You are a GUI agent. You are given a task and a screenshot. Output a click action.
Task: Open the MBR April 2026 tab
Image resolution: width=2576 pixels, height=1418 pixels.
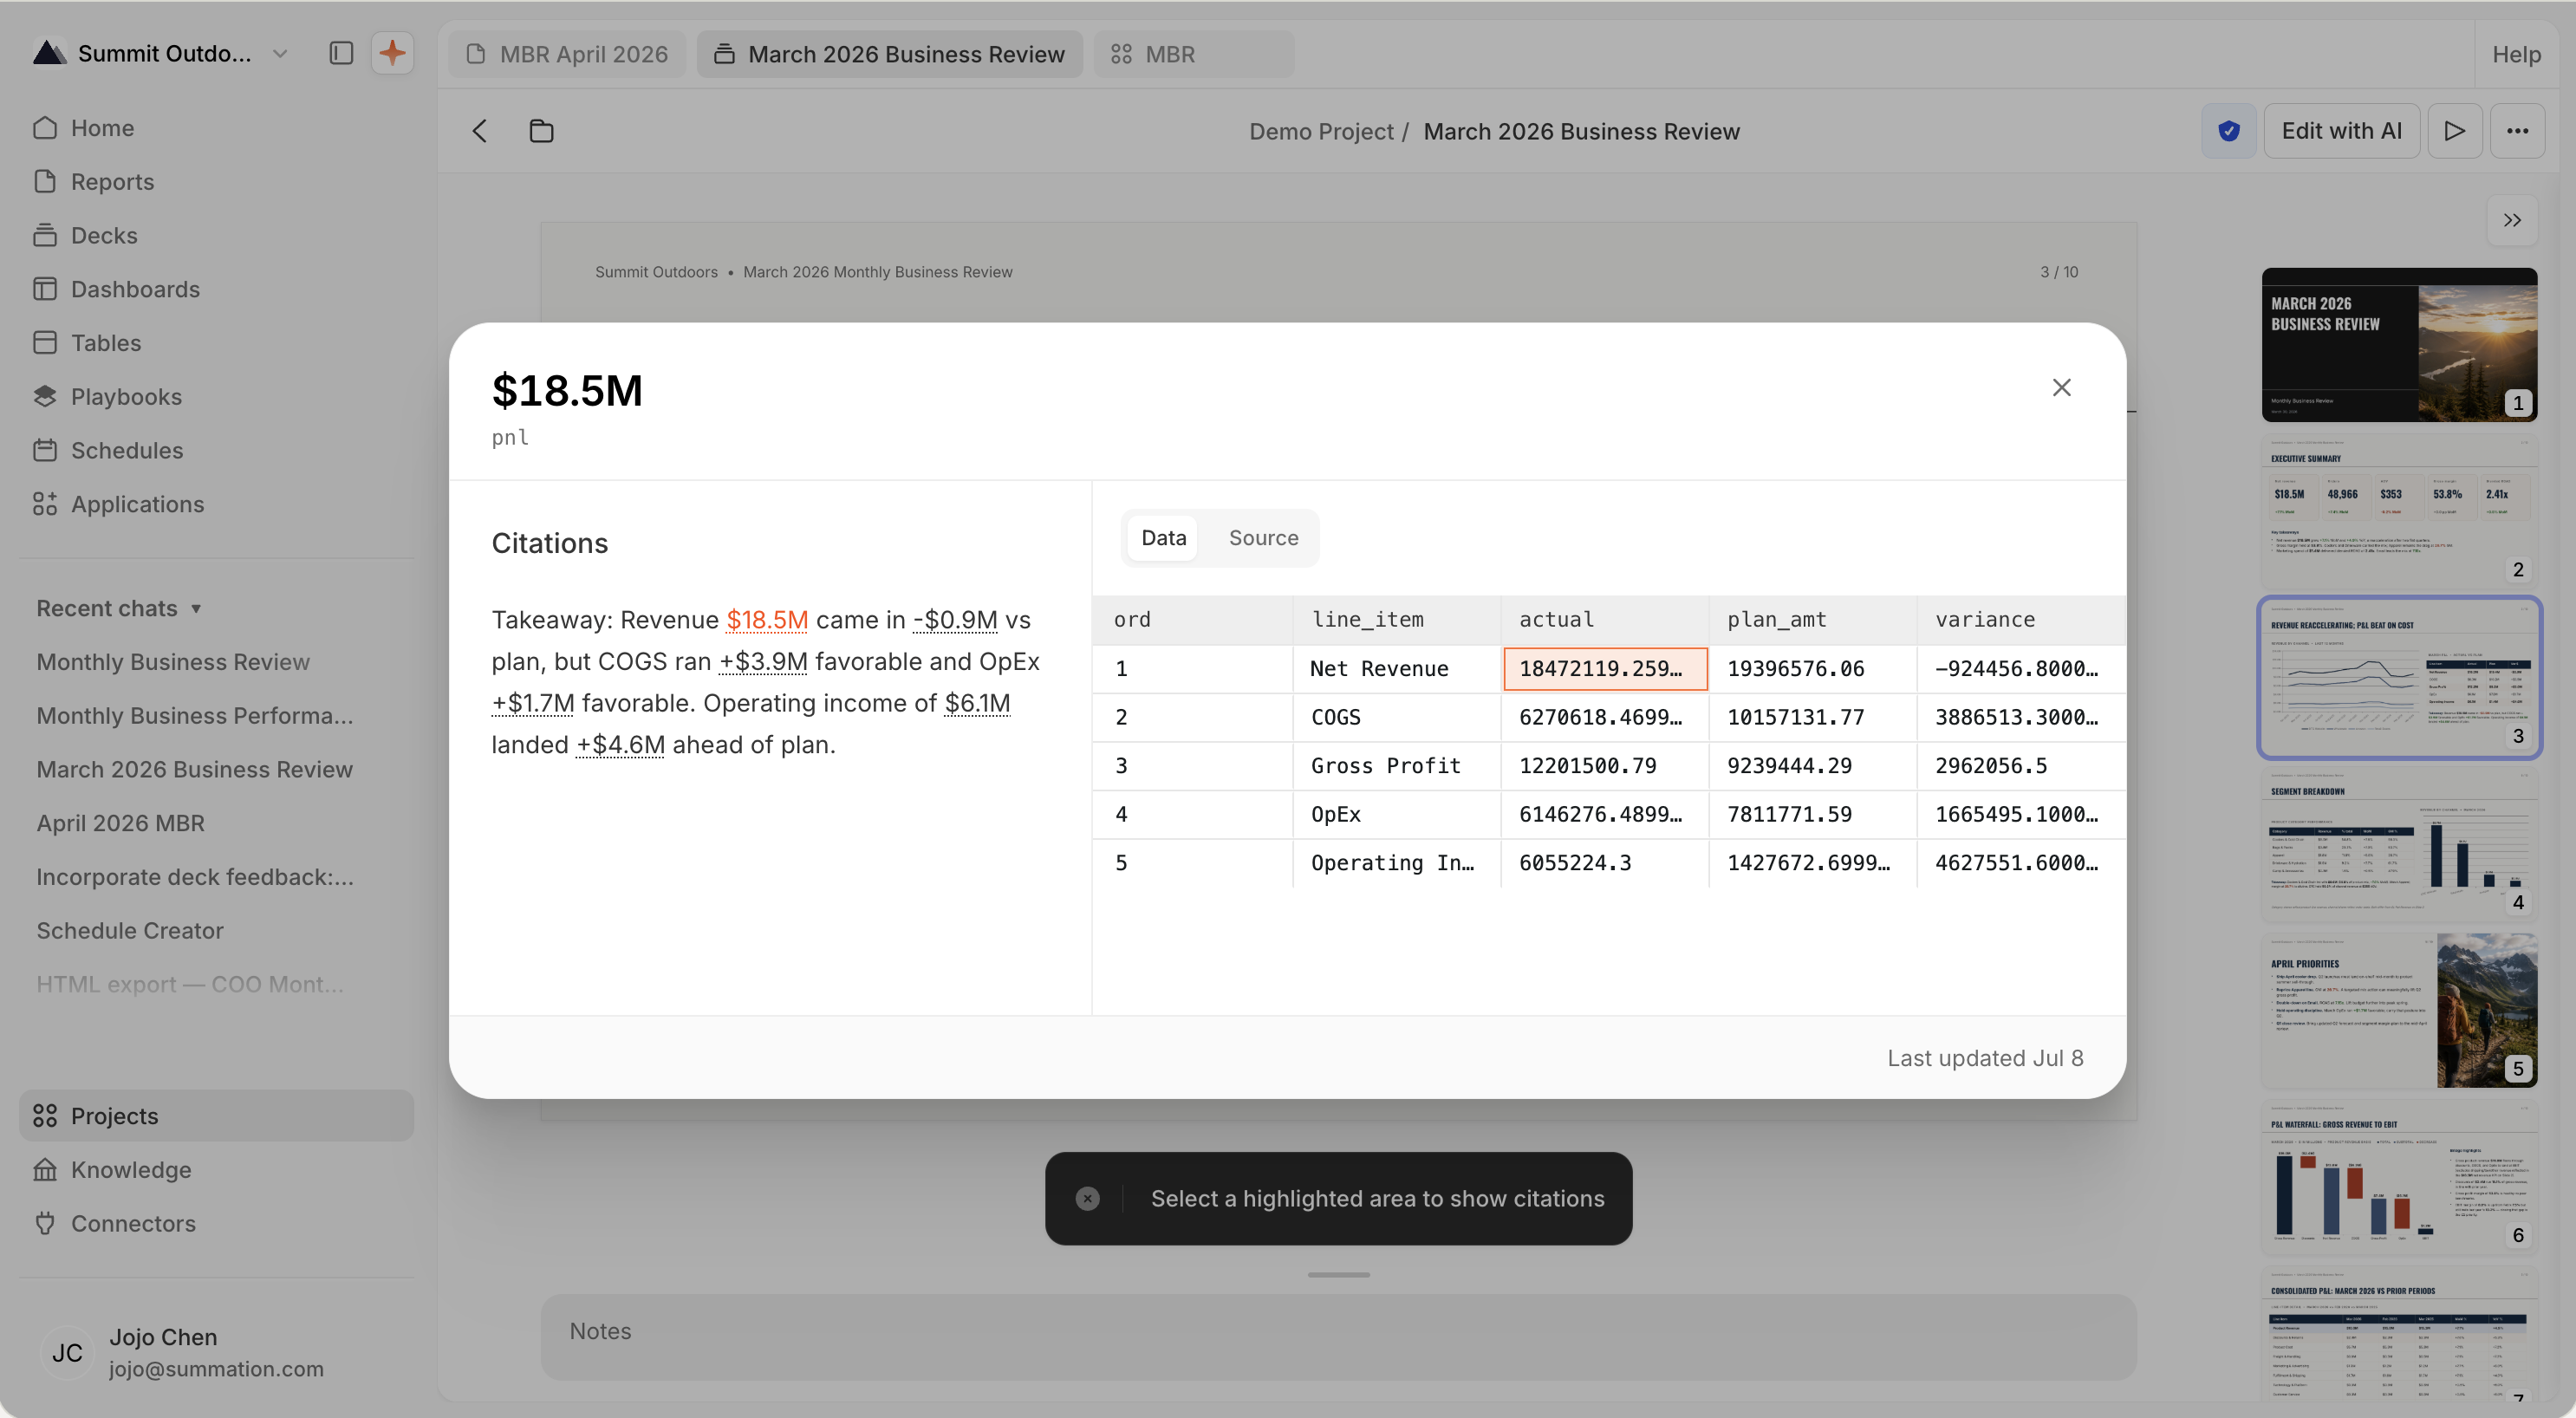(567, 54)
